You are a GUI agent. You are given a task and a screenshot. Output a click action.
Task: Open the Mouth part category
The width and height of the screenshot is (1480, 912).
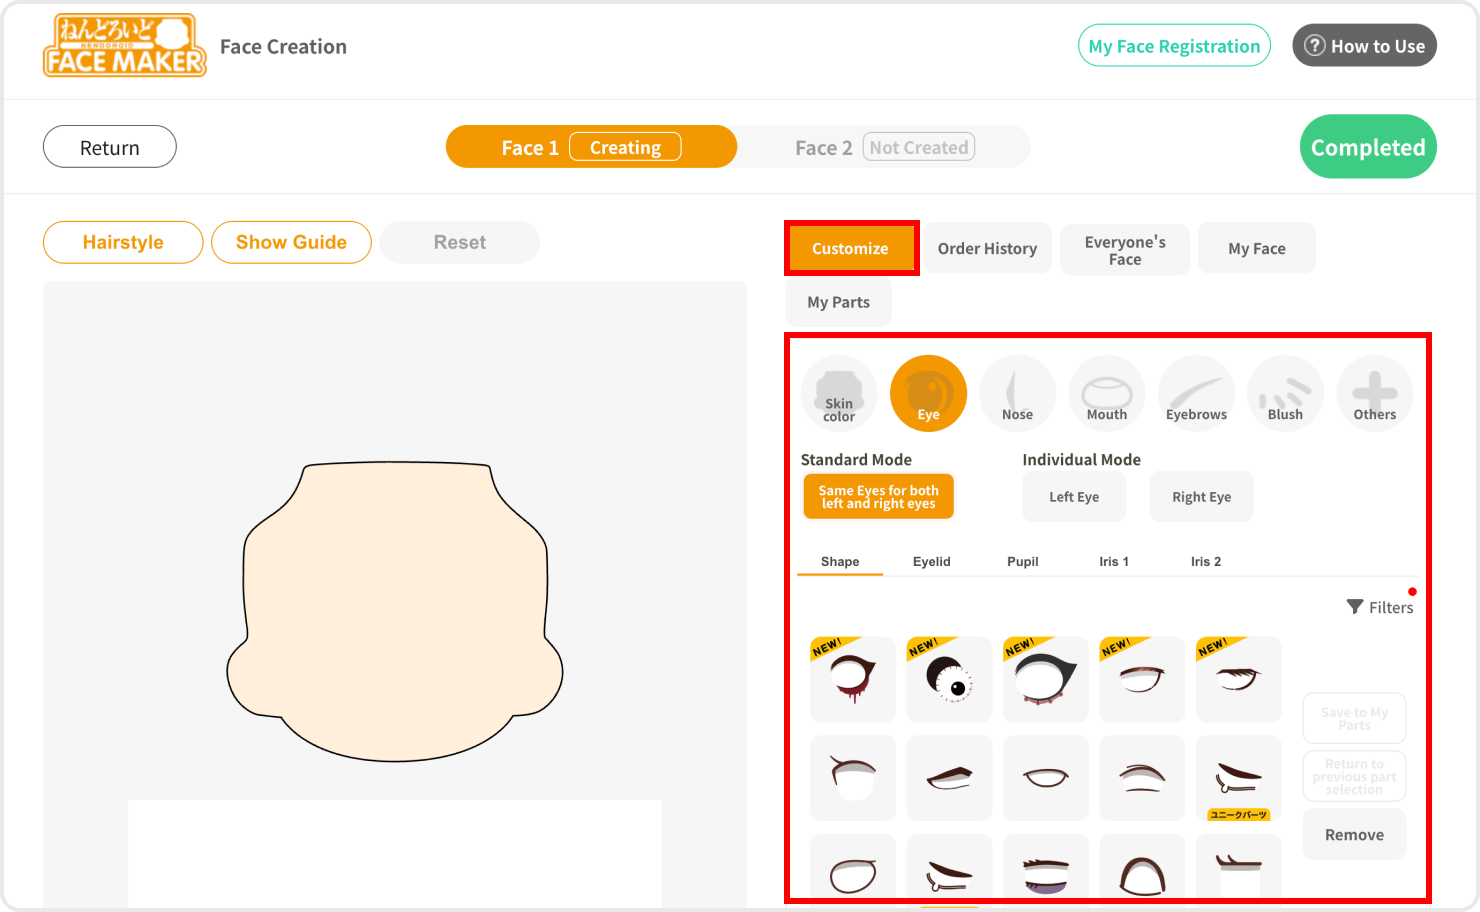pyautogui.click(x=1106, y=394)
